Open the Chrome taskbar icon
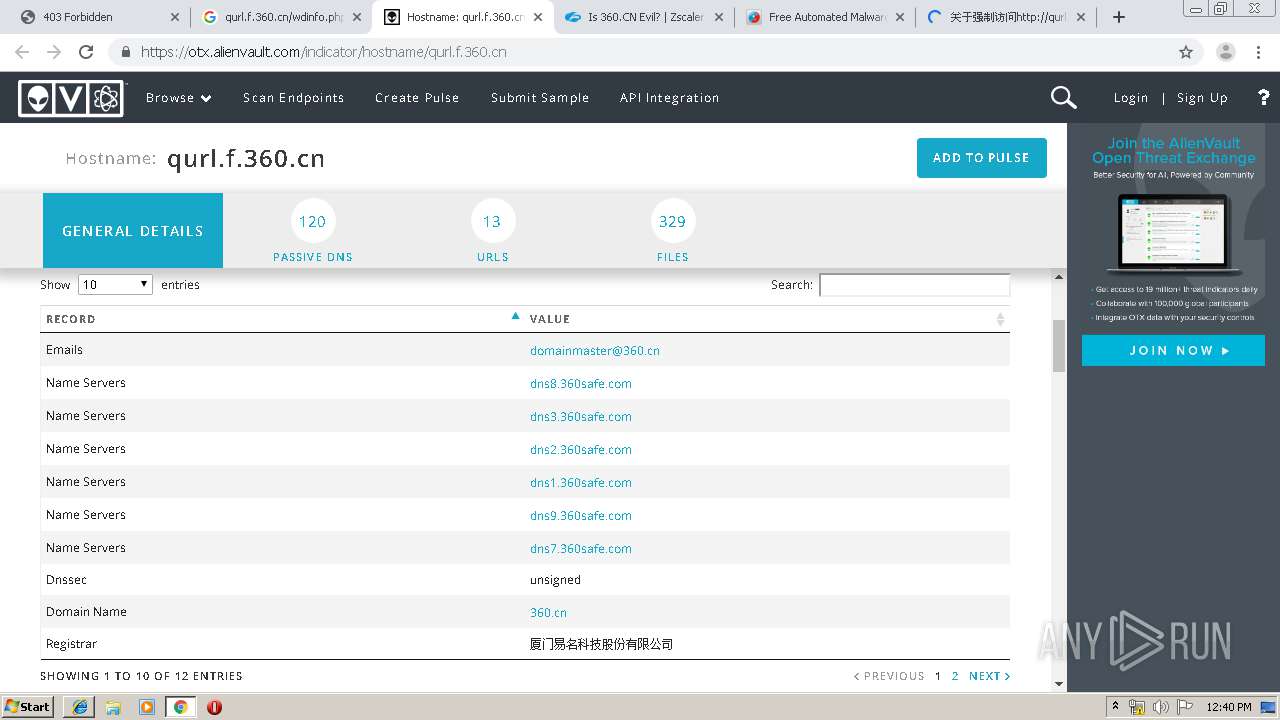 point(180,707)
